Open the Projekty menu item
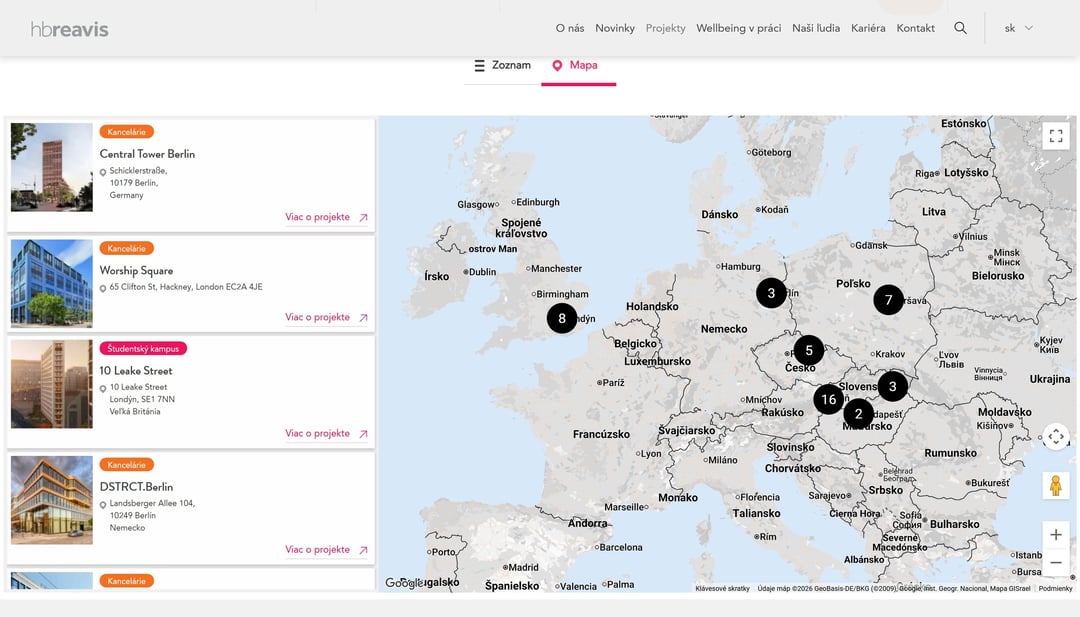The width and height of the screenshot is (1080, 617). click(665, 28)
